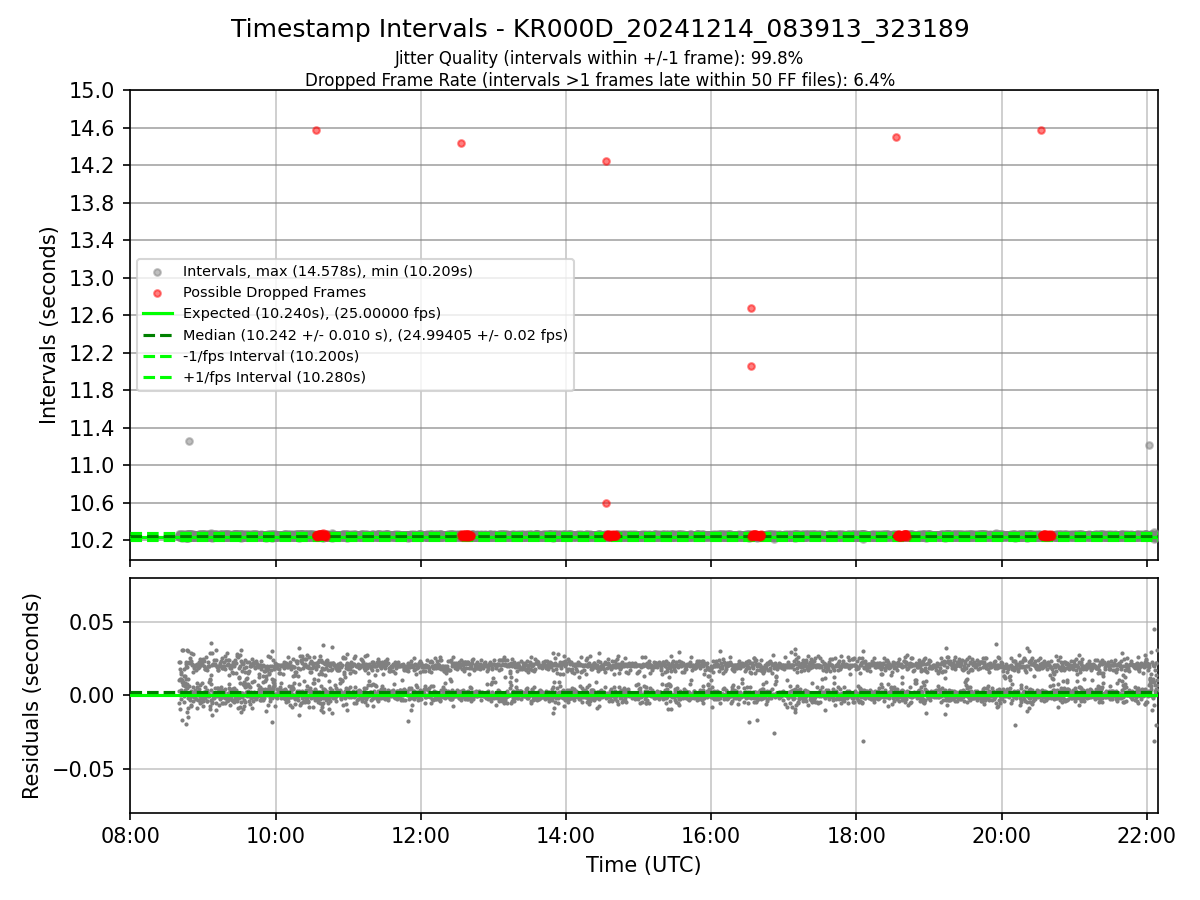
Task: Click legend entry 'Expected (10.240s), (25.00000 fps)'
Action: (x=311, y=313)
